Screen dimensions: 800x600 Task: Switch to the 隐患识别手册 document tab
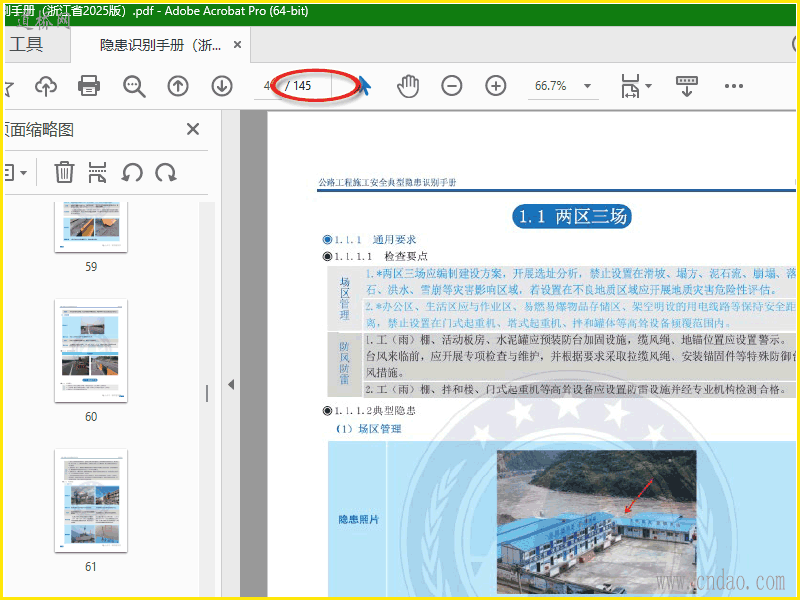160,45
